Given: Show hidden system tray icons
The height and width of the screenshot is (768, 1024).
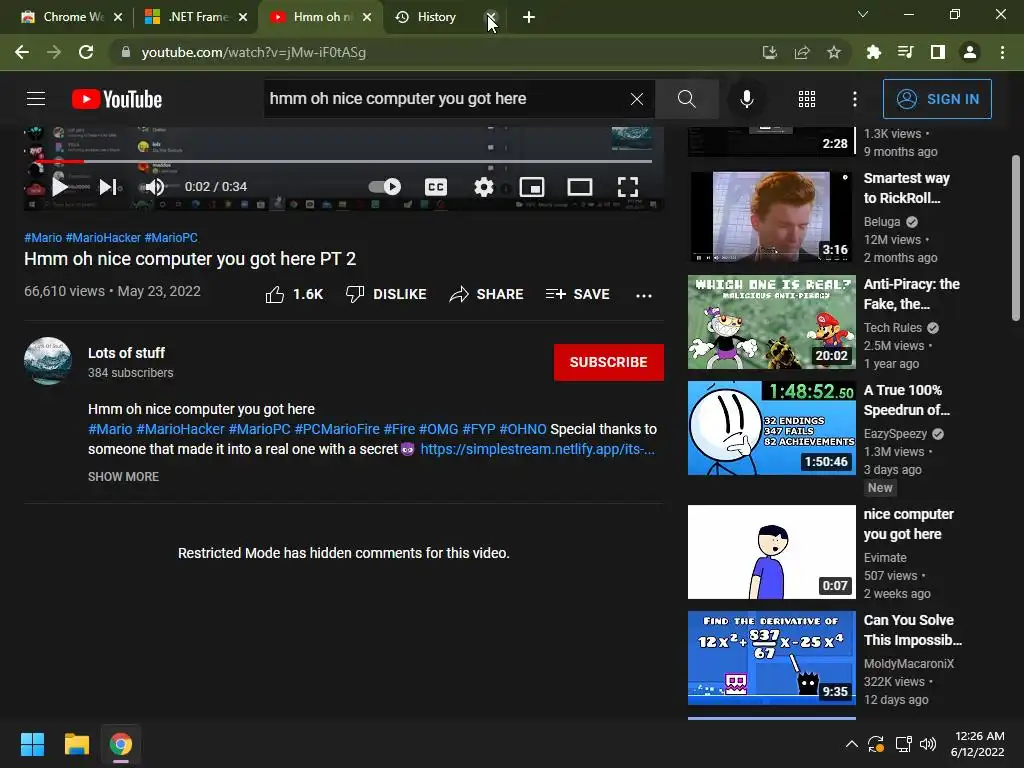Looking at the screenshot, I should (x=852, y=744).
